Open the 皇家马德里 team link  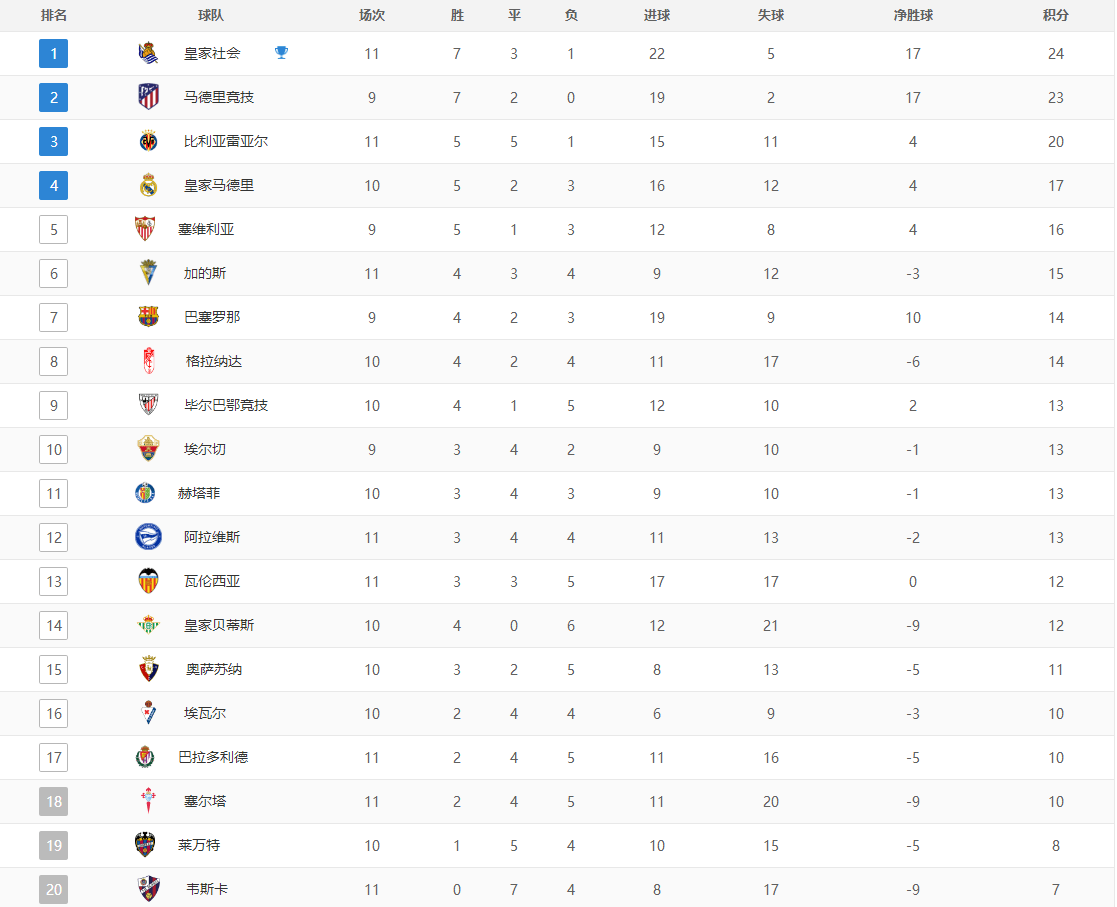pos(219,185)
